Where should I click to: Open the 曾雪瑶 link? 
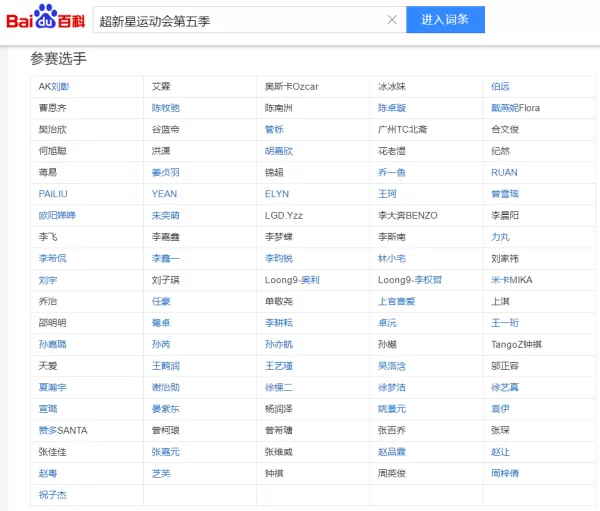tap(505, 194)
